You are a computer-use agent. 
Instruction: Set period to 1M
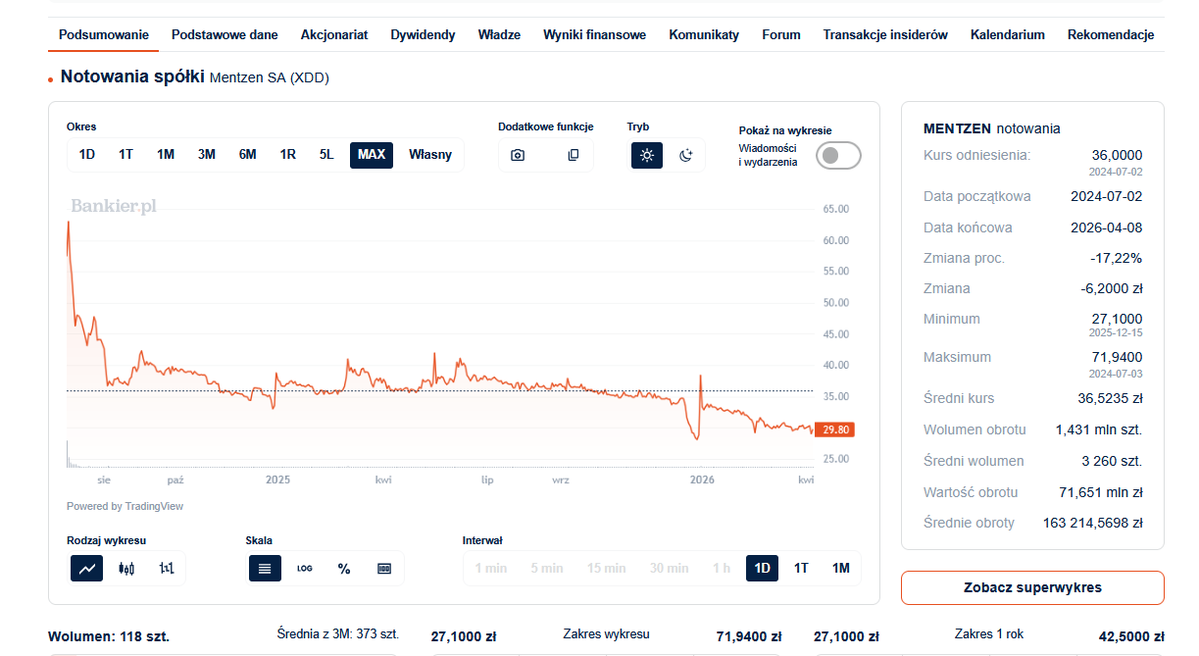[x=166, y=154]
